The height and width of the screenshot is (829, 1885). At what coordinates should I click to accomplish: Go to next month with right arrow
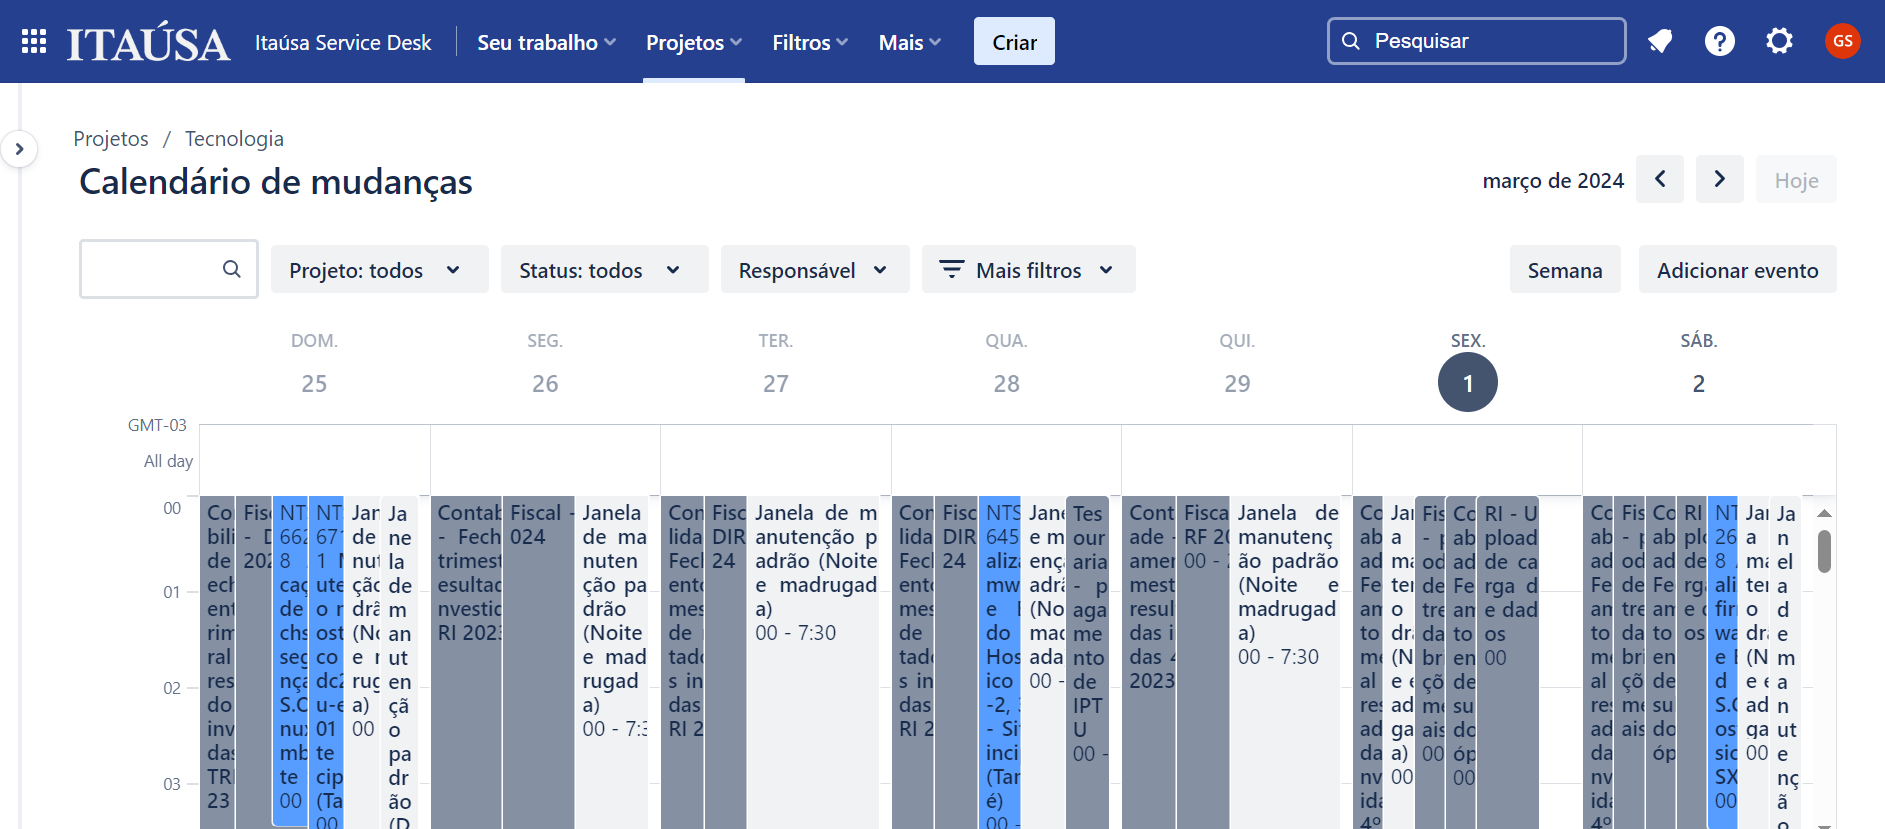[1720, 179]
